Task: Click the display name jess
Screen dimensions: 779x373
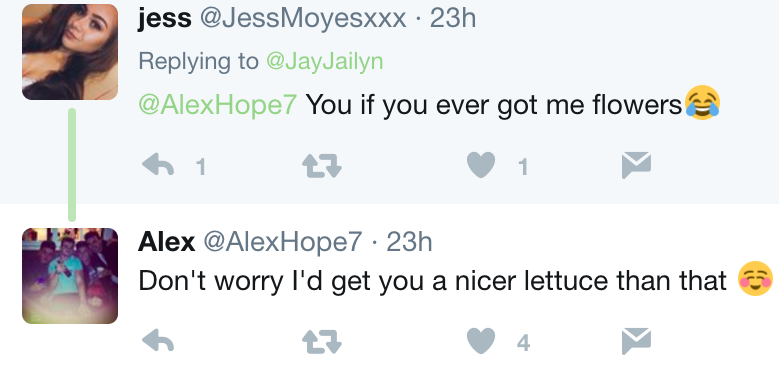Action: (165, 19)
